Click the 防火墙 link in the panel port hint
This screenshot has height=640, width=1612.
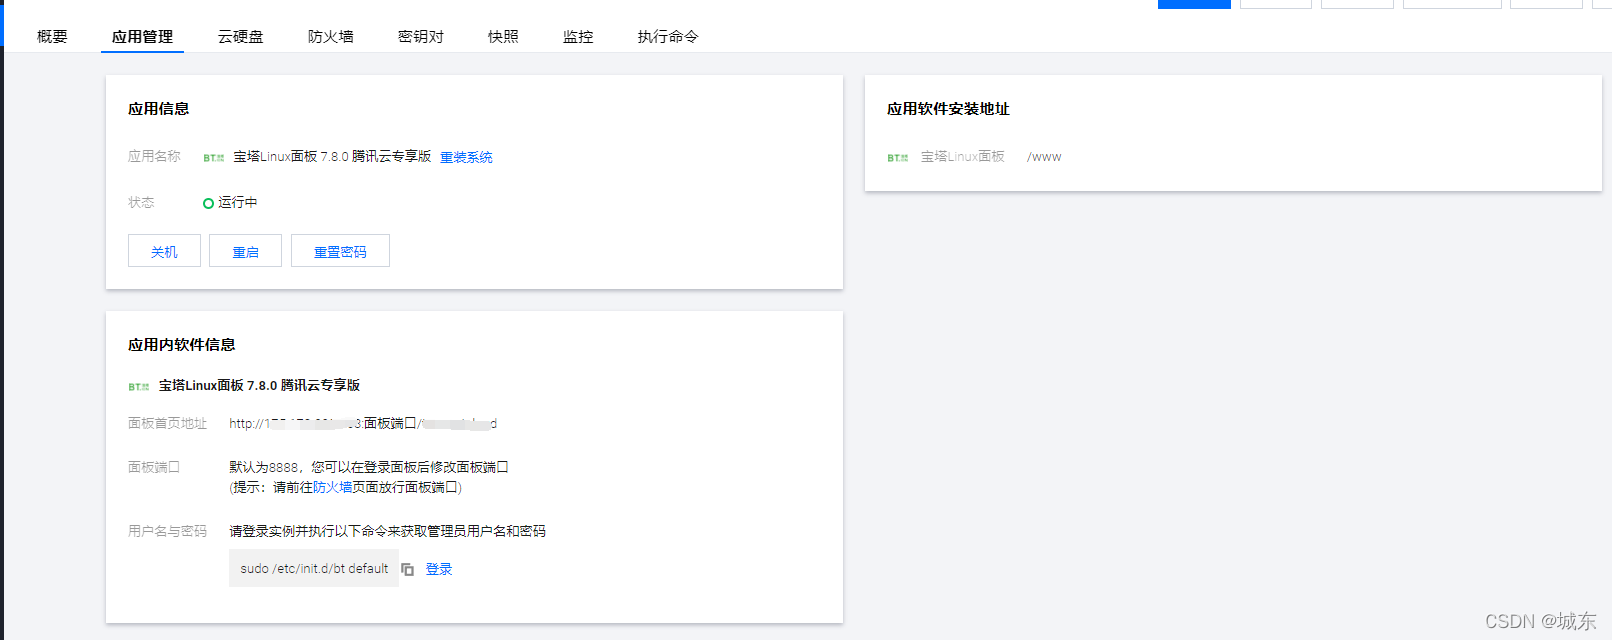[x=332, y=487]
